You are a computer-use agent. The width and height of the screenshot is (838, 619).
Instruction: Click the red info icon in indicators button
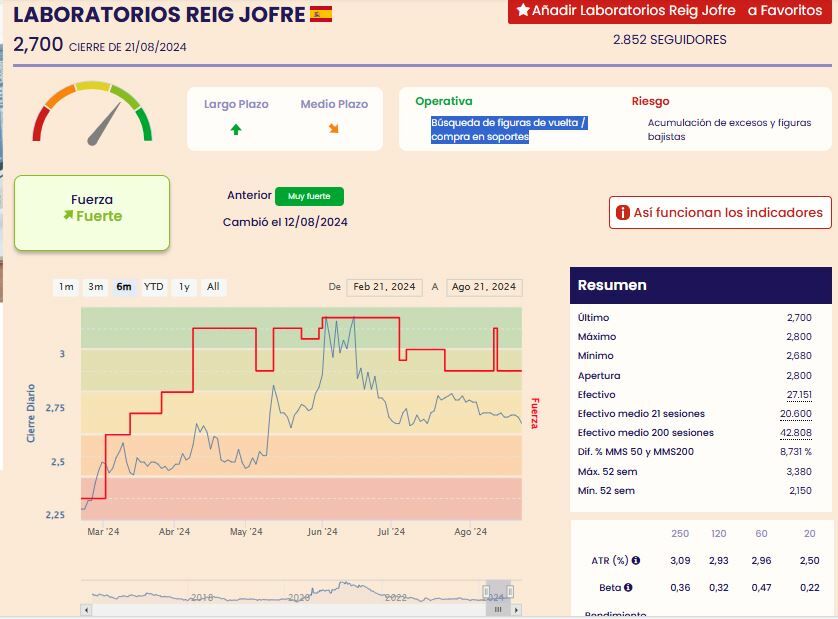[623, 213]
